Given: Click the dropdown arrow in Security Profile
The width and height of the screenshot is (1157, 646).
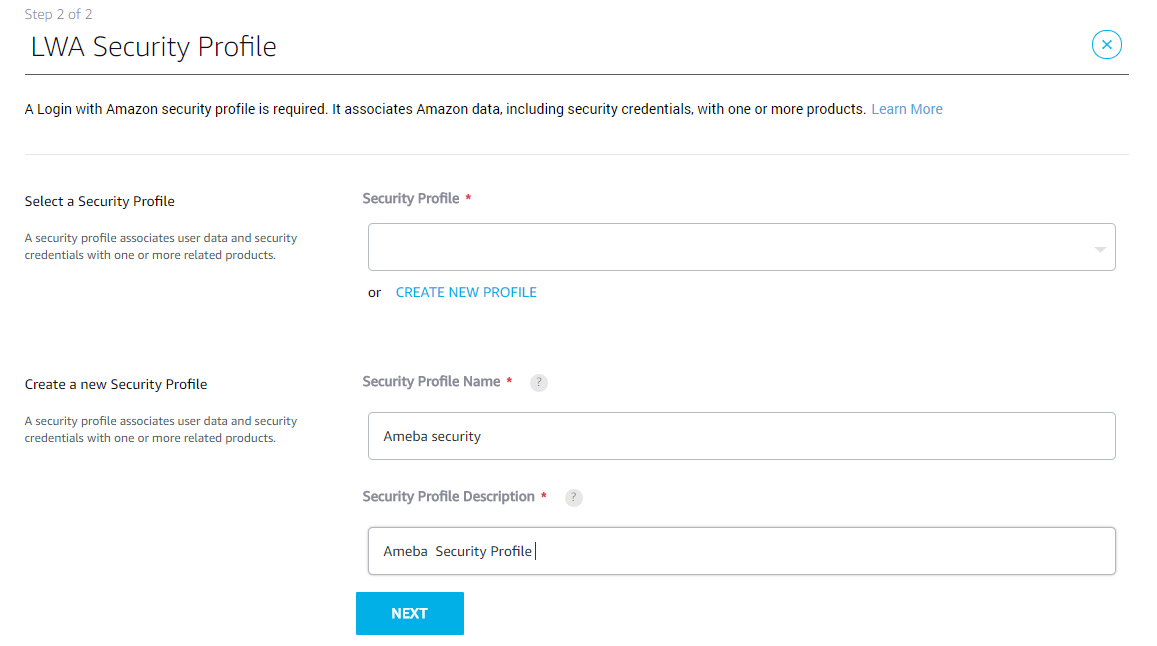Looking at the screenshot, I should point(1099,250).
